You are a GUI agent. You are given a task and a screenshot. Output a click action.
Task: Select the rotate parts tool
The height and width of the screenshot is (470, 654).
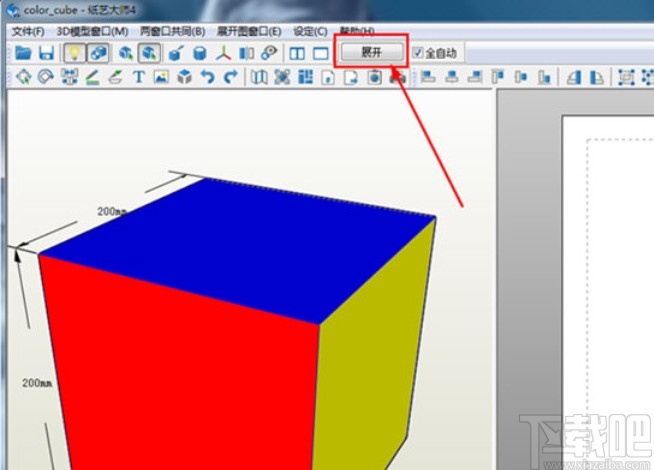click(x=46, y=77)
